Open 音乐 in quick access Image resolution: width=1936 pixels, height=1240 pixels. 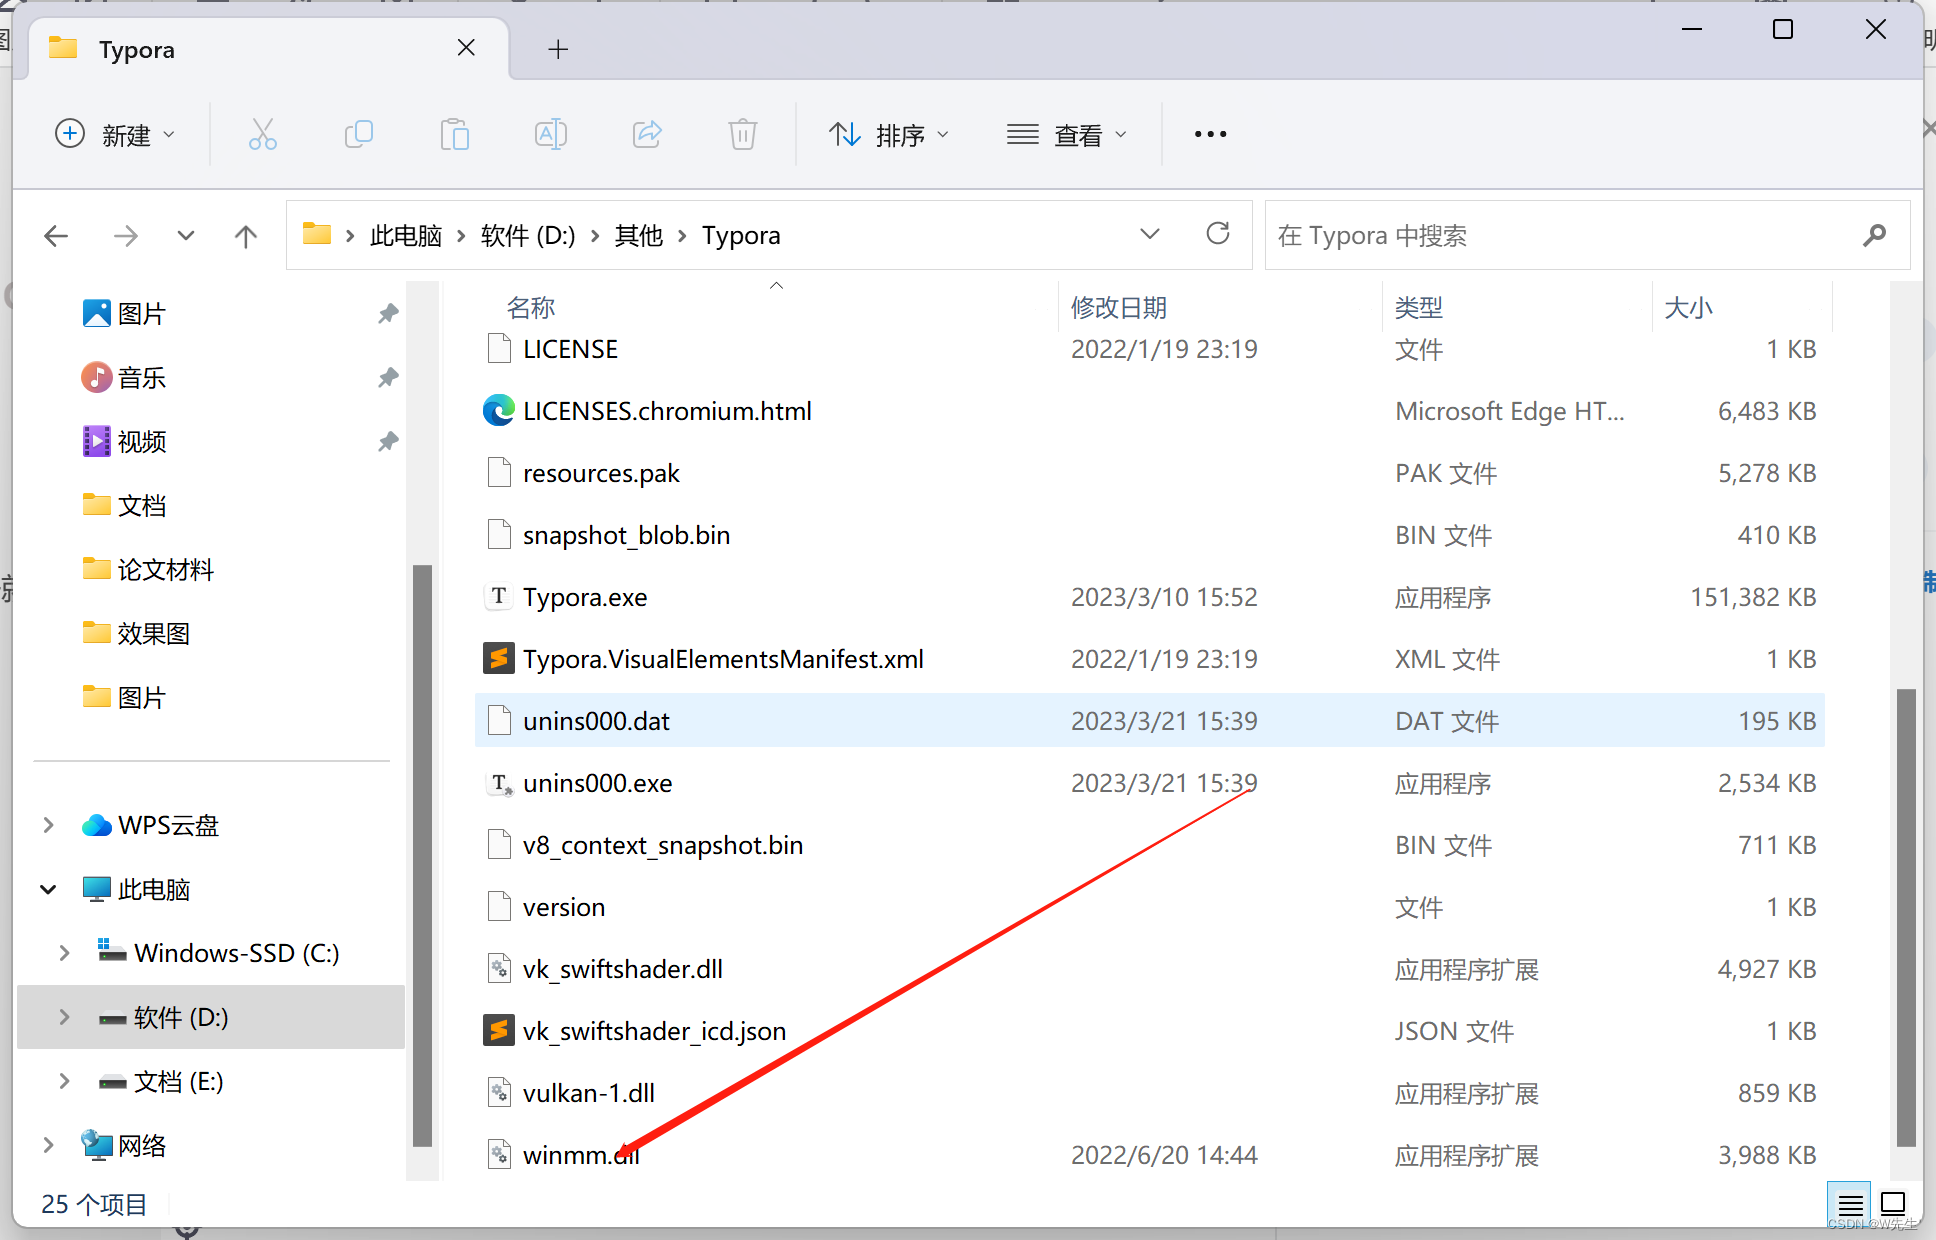(142, 378)
